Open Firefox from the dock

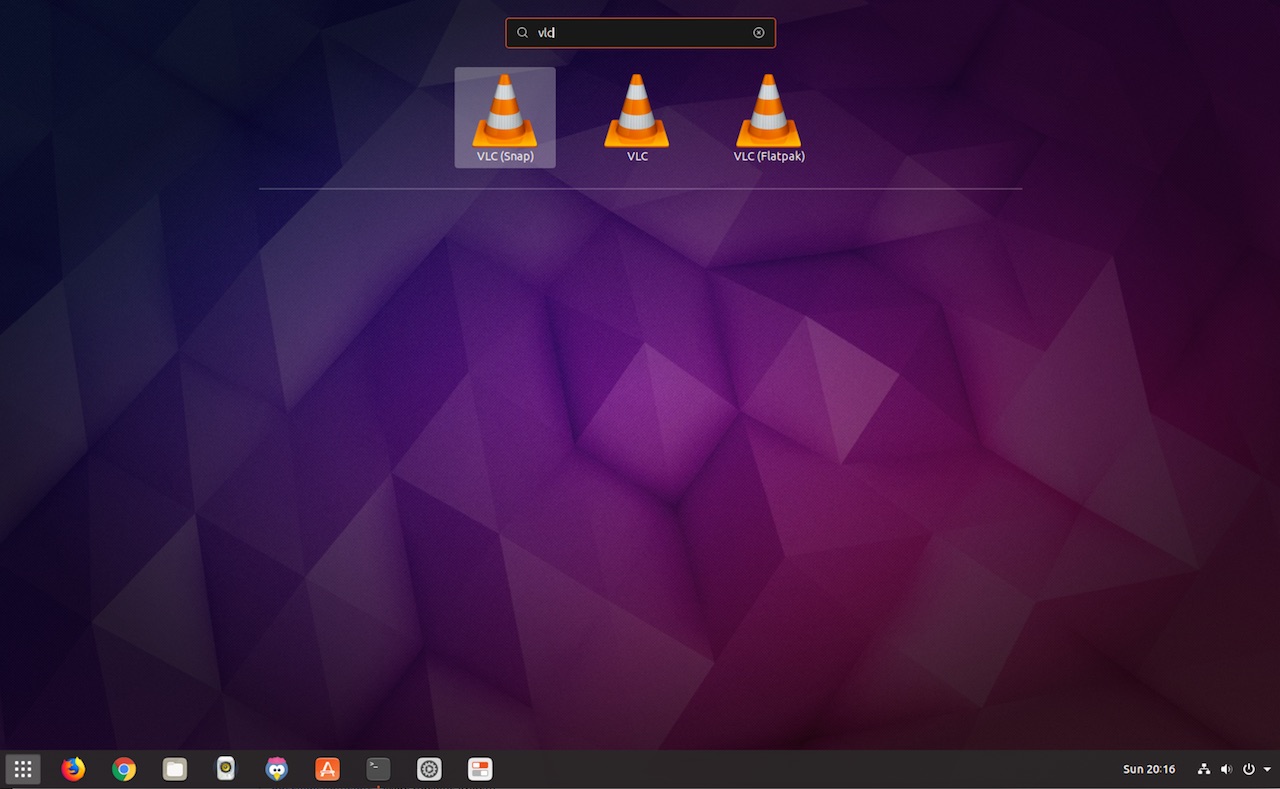point(72,769)
